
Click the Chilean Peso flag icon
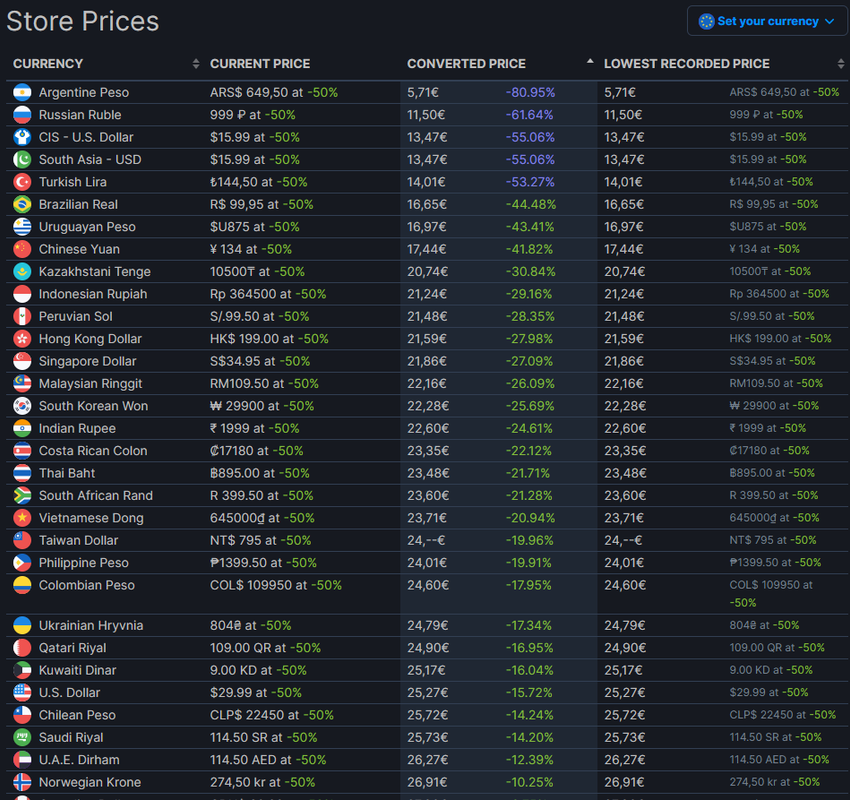point(22,715)
